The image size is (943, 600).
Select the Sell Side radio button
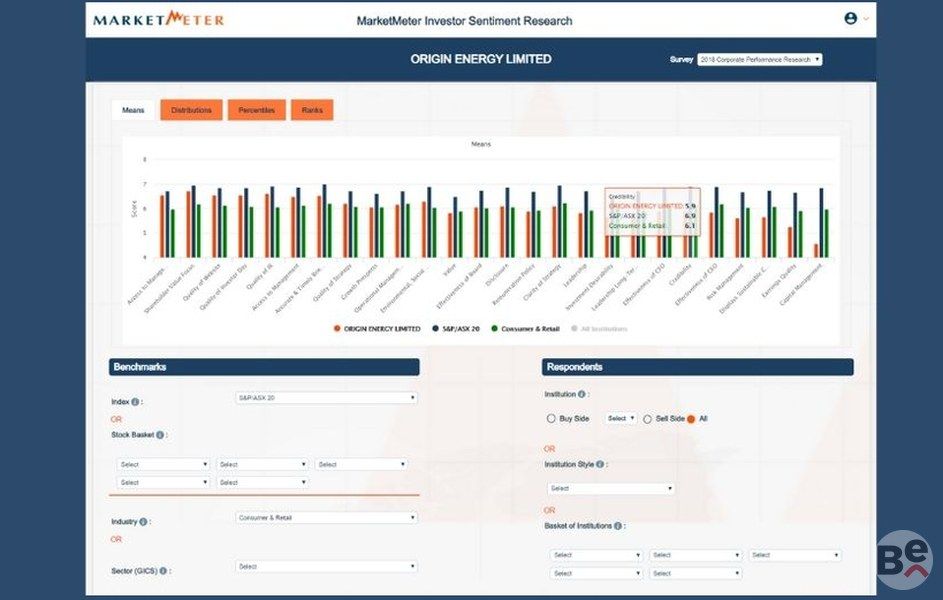(647, 419)
